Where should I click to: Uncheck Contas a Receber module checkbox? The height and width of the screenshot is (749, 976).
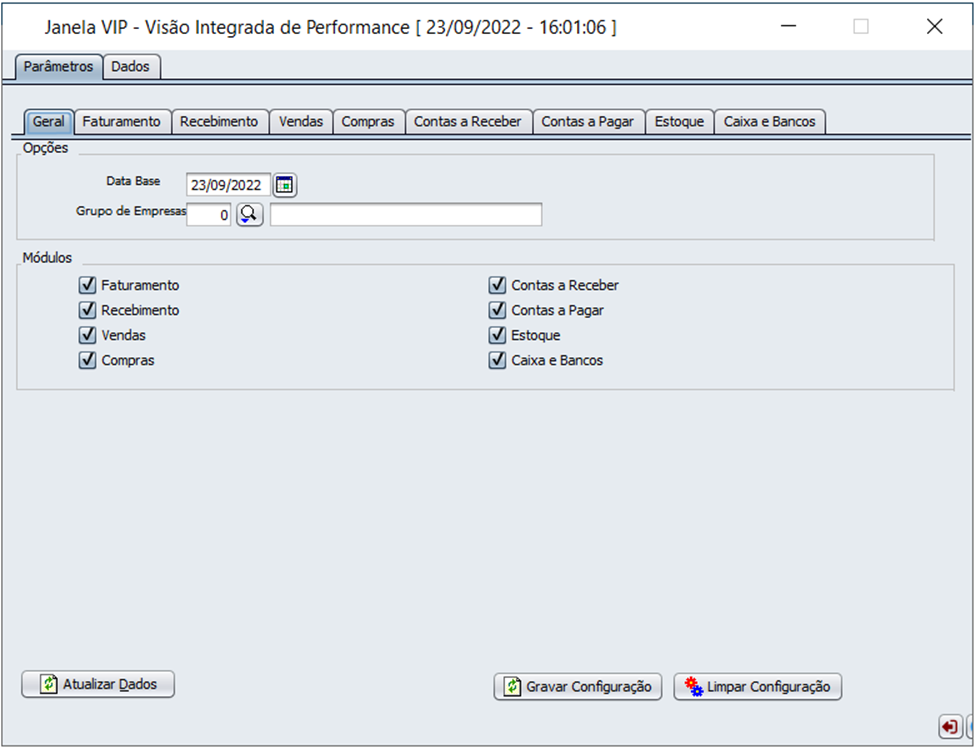[x=497, y=285]
